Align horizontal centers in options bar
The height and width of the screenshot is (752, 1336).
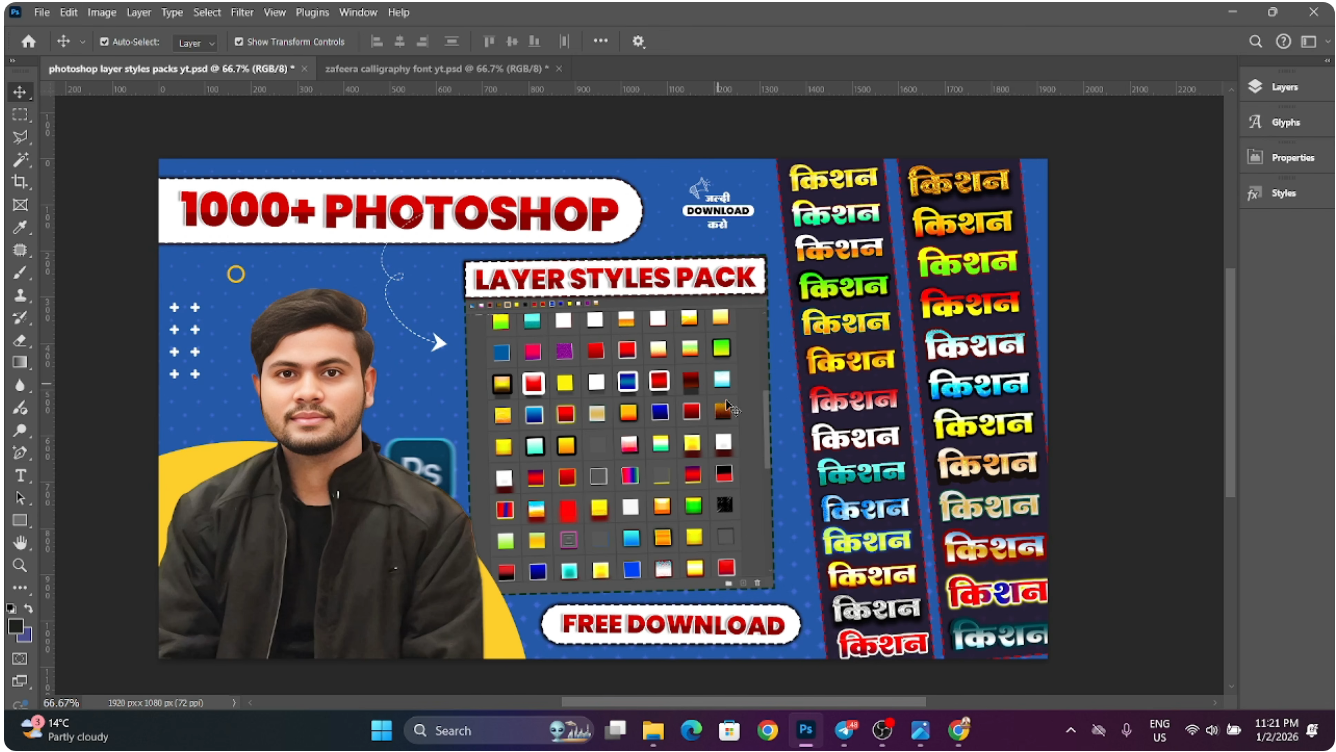[400, 42]
